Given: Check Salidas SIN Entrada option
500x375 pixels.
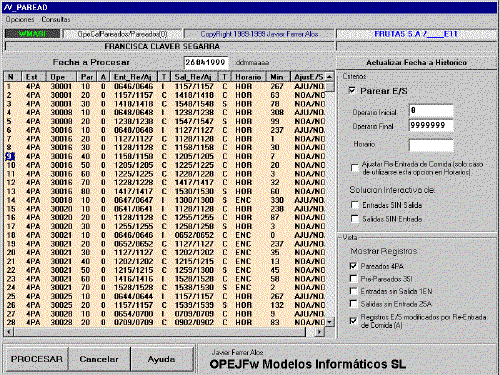Looking at the screenshot, I should click(x=355, y=219).
